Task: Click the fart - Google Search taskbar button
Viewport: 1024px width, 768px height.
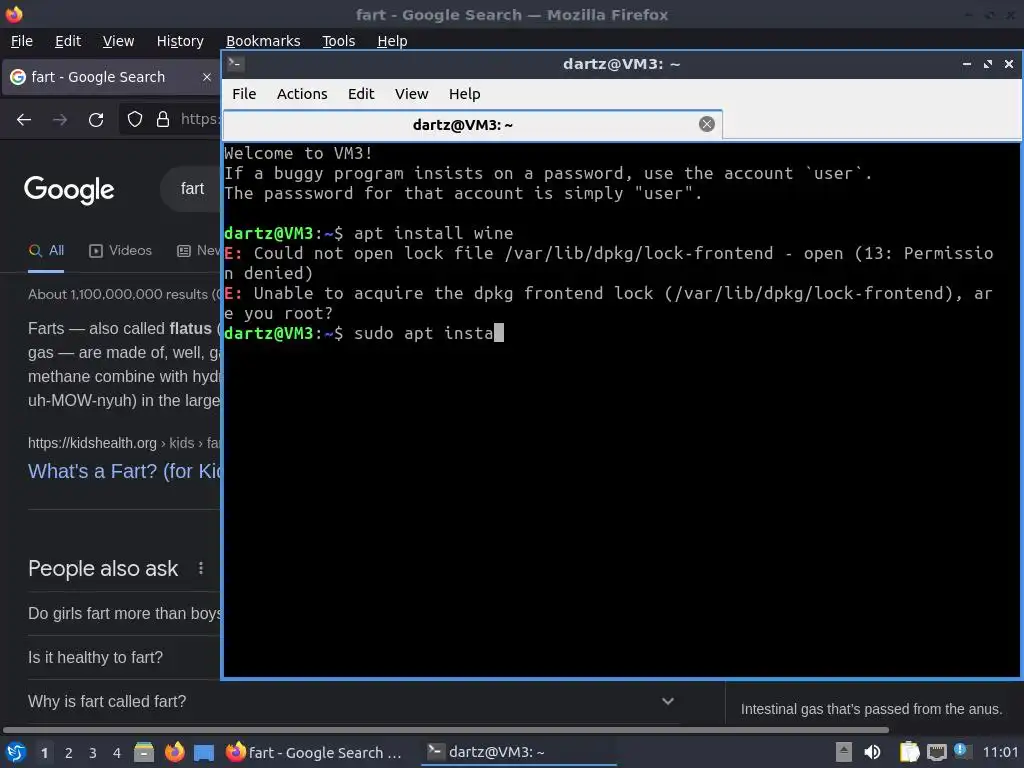Action: [x=314, y=752]
